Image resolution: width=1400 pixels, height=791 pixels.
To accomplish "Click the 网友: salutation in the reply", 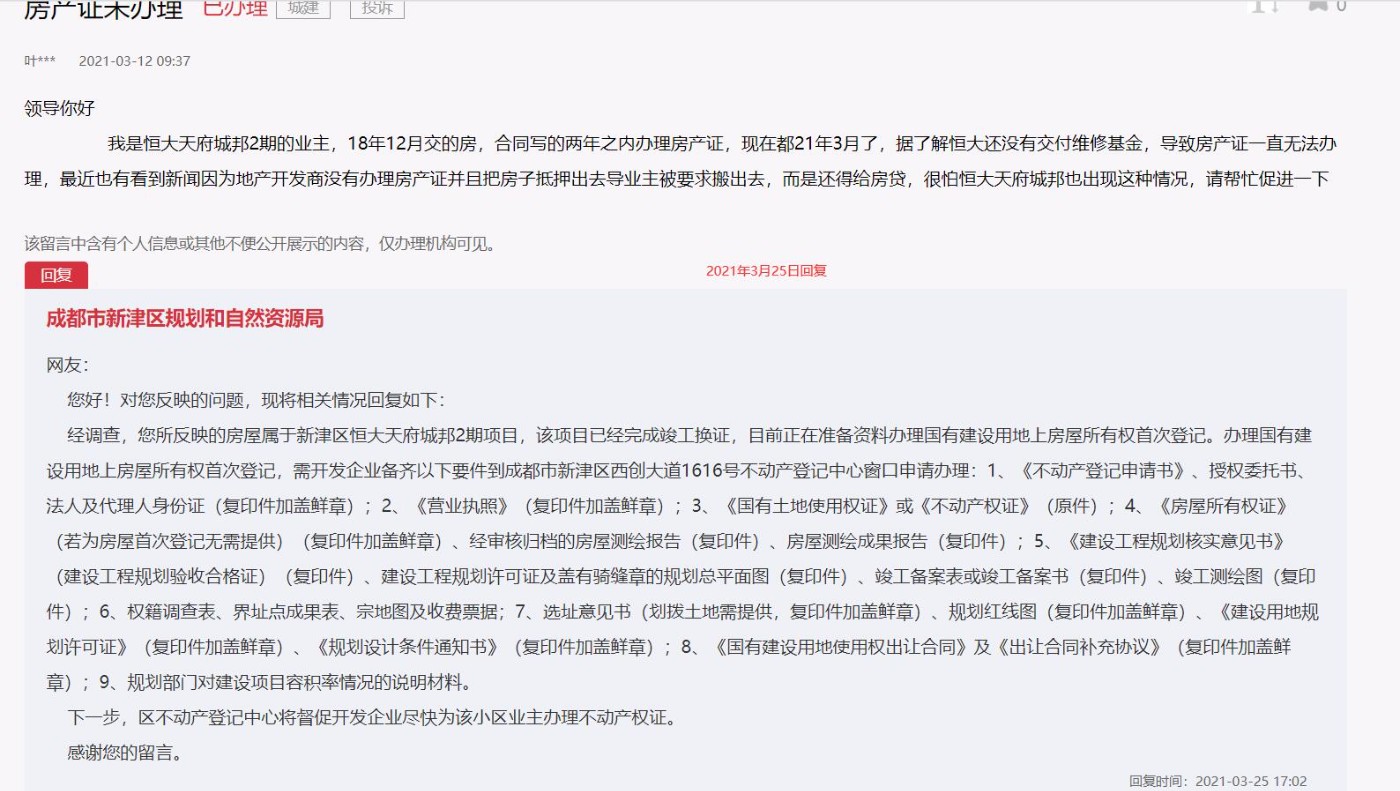I will [x=67, y=366].
